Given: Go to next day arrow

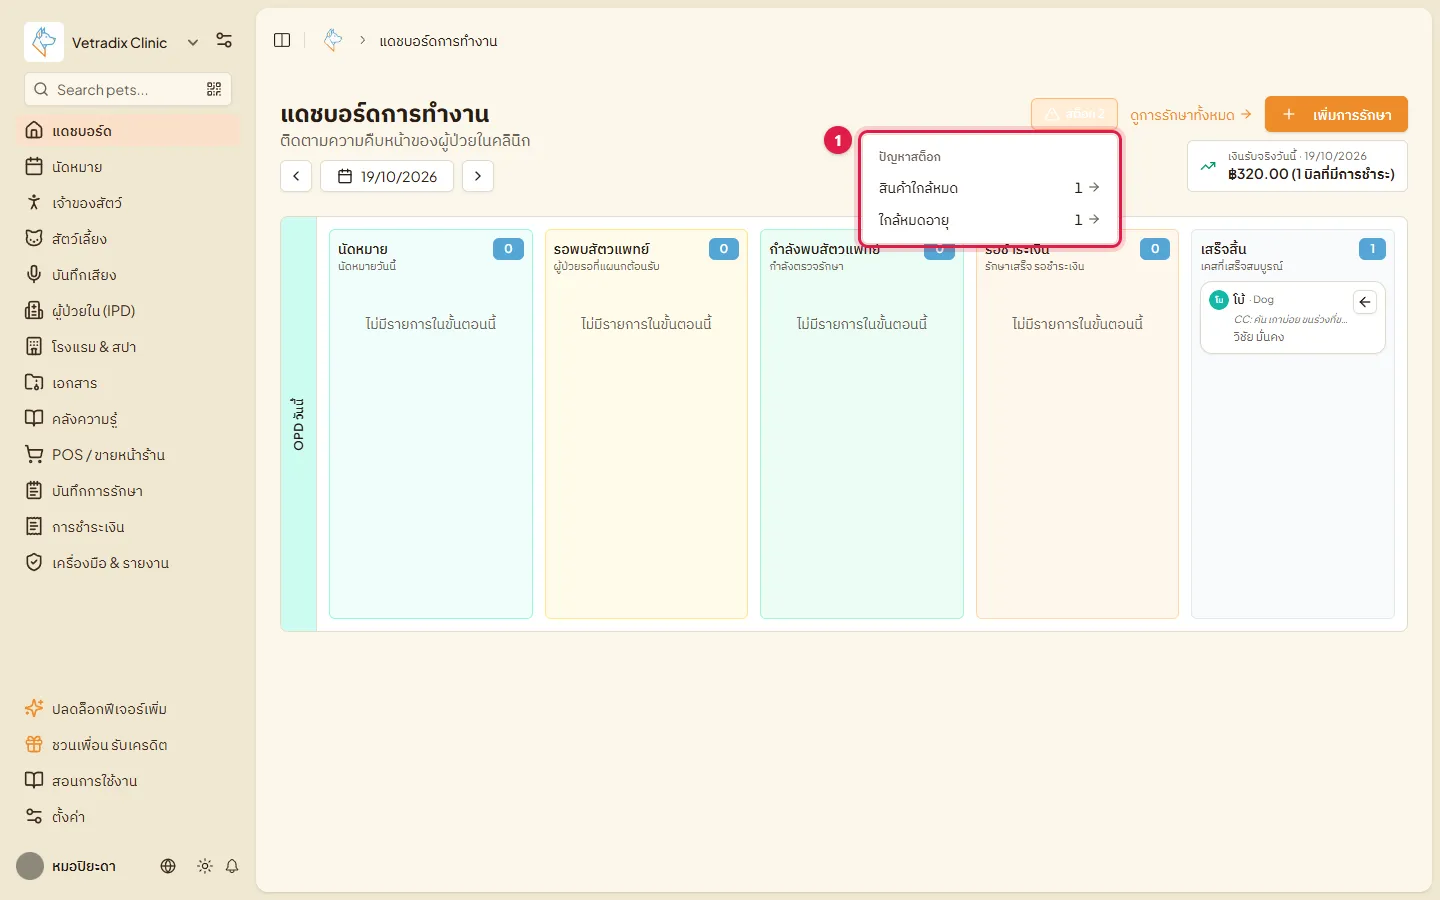Looking at the screenshot, I should (478, 176).
